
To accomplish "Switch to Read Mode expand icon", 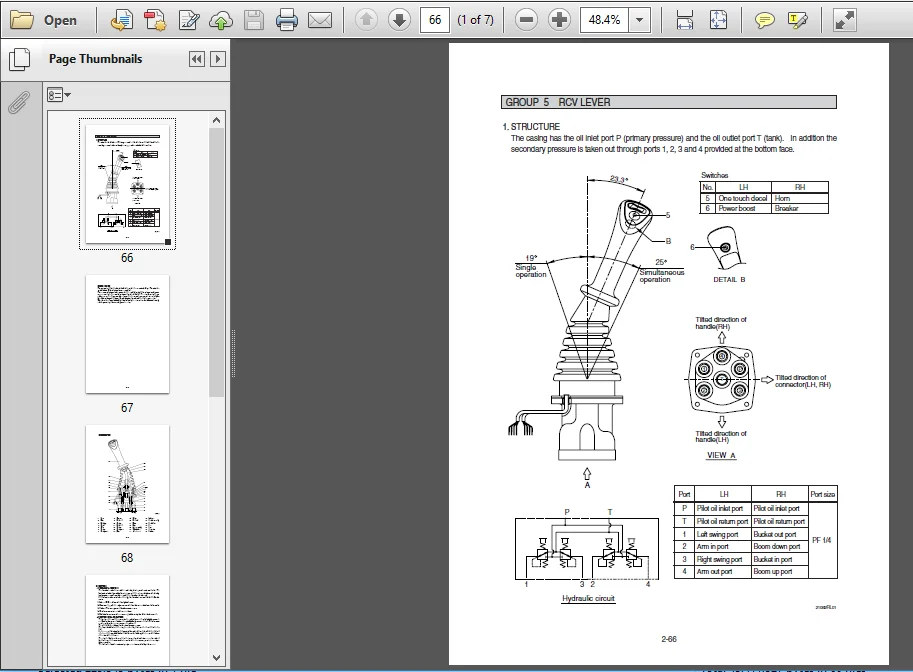I will tap(844, 20).
